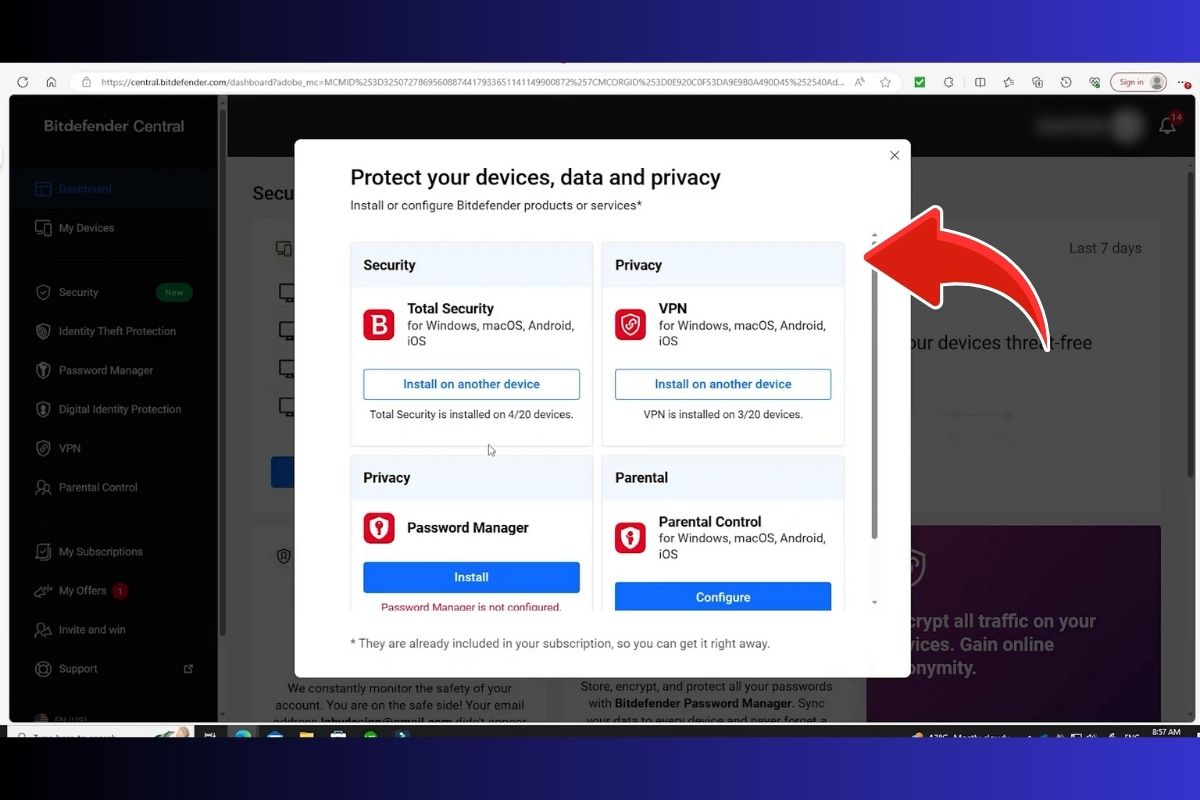The height and width of the screenshot is (800, 1200).
Task: Click the browser home button
Action: [51, 82]
